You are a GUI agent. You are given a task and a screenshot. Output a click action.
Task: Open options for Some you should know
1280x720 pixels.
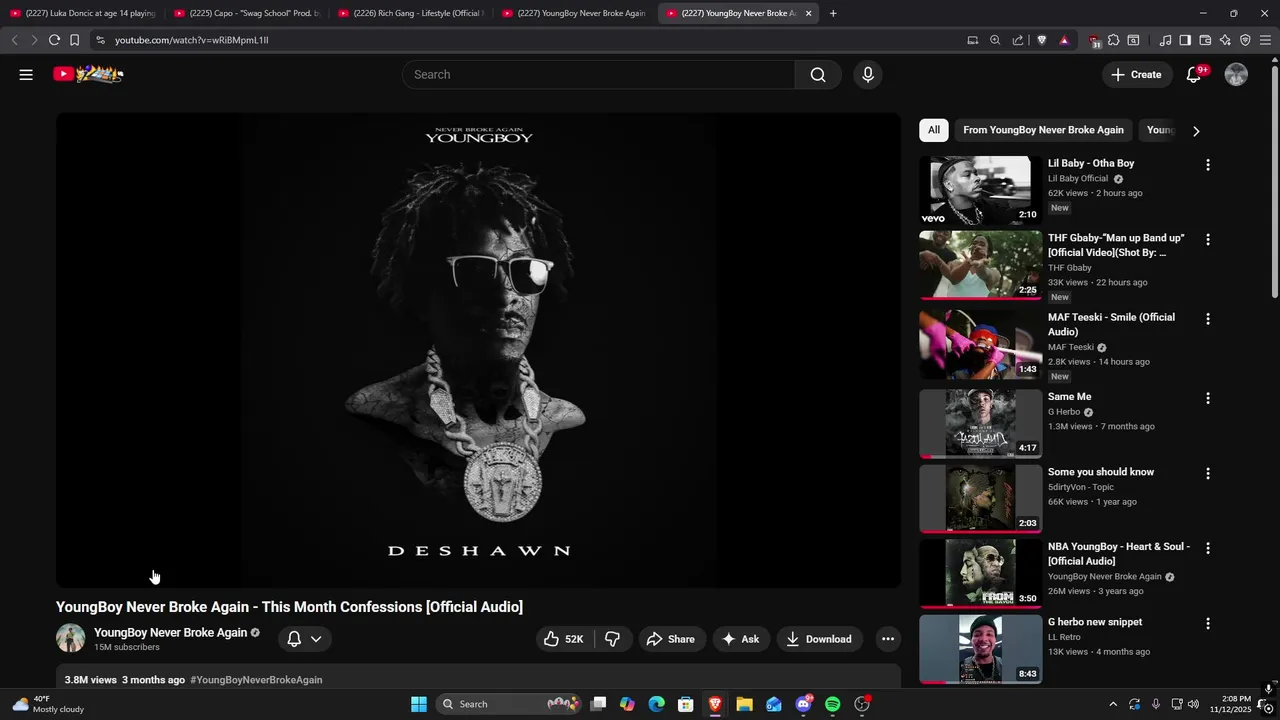point(1207,473)
